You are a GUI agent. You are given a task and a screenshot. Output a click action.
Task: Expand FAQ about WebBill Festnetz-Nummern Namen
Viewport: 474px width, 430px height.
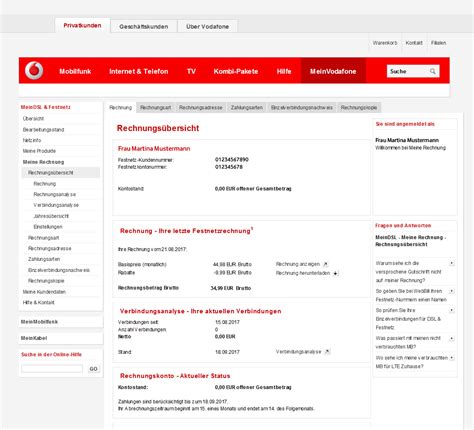click(x=452, y=291)
